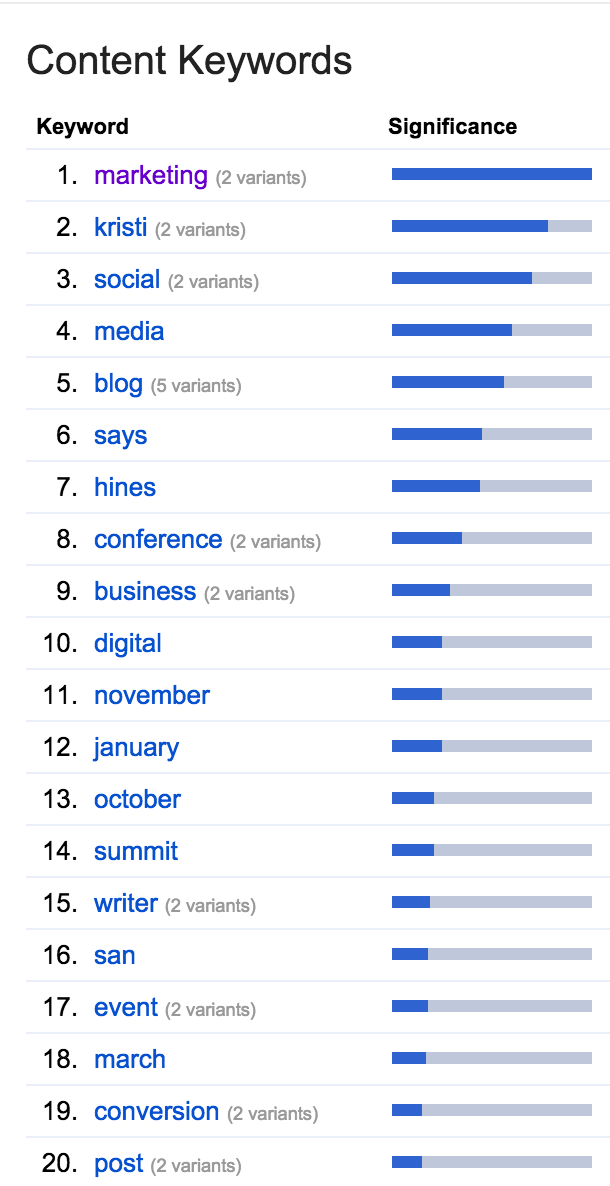Click the blog keyword link
The height and width of the screenshot is (1186, 610).
[x=118, y=383]
